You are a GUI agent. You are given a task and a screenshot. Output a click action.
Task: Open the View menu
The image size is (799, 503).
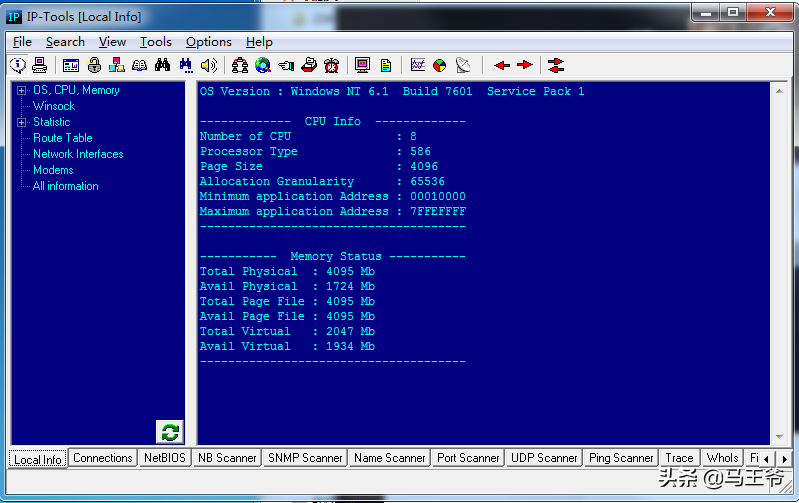click(x=112, y=42)
